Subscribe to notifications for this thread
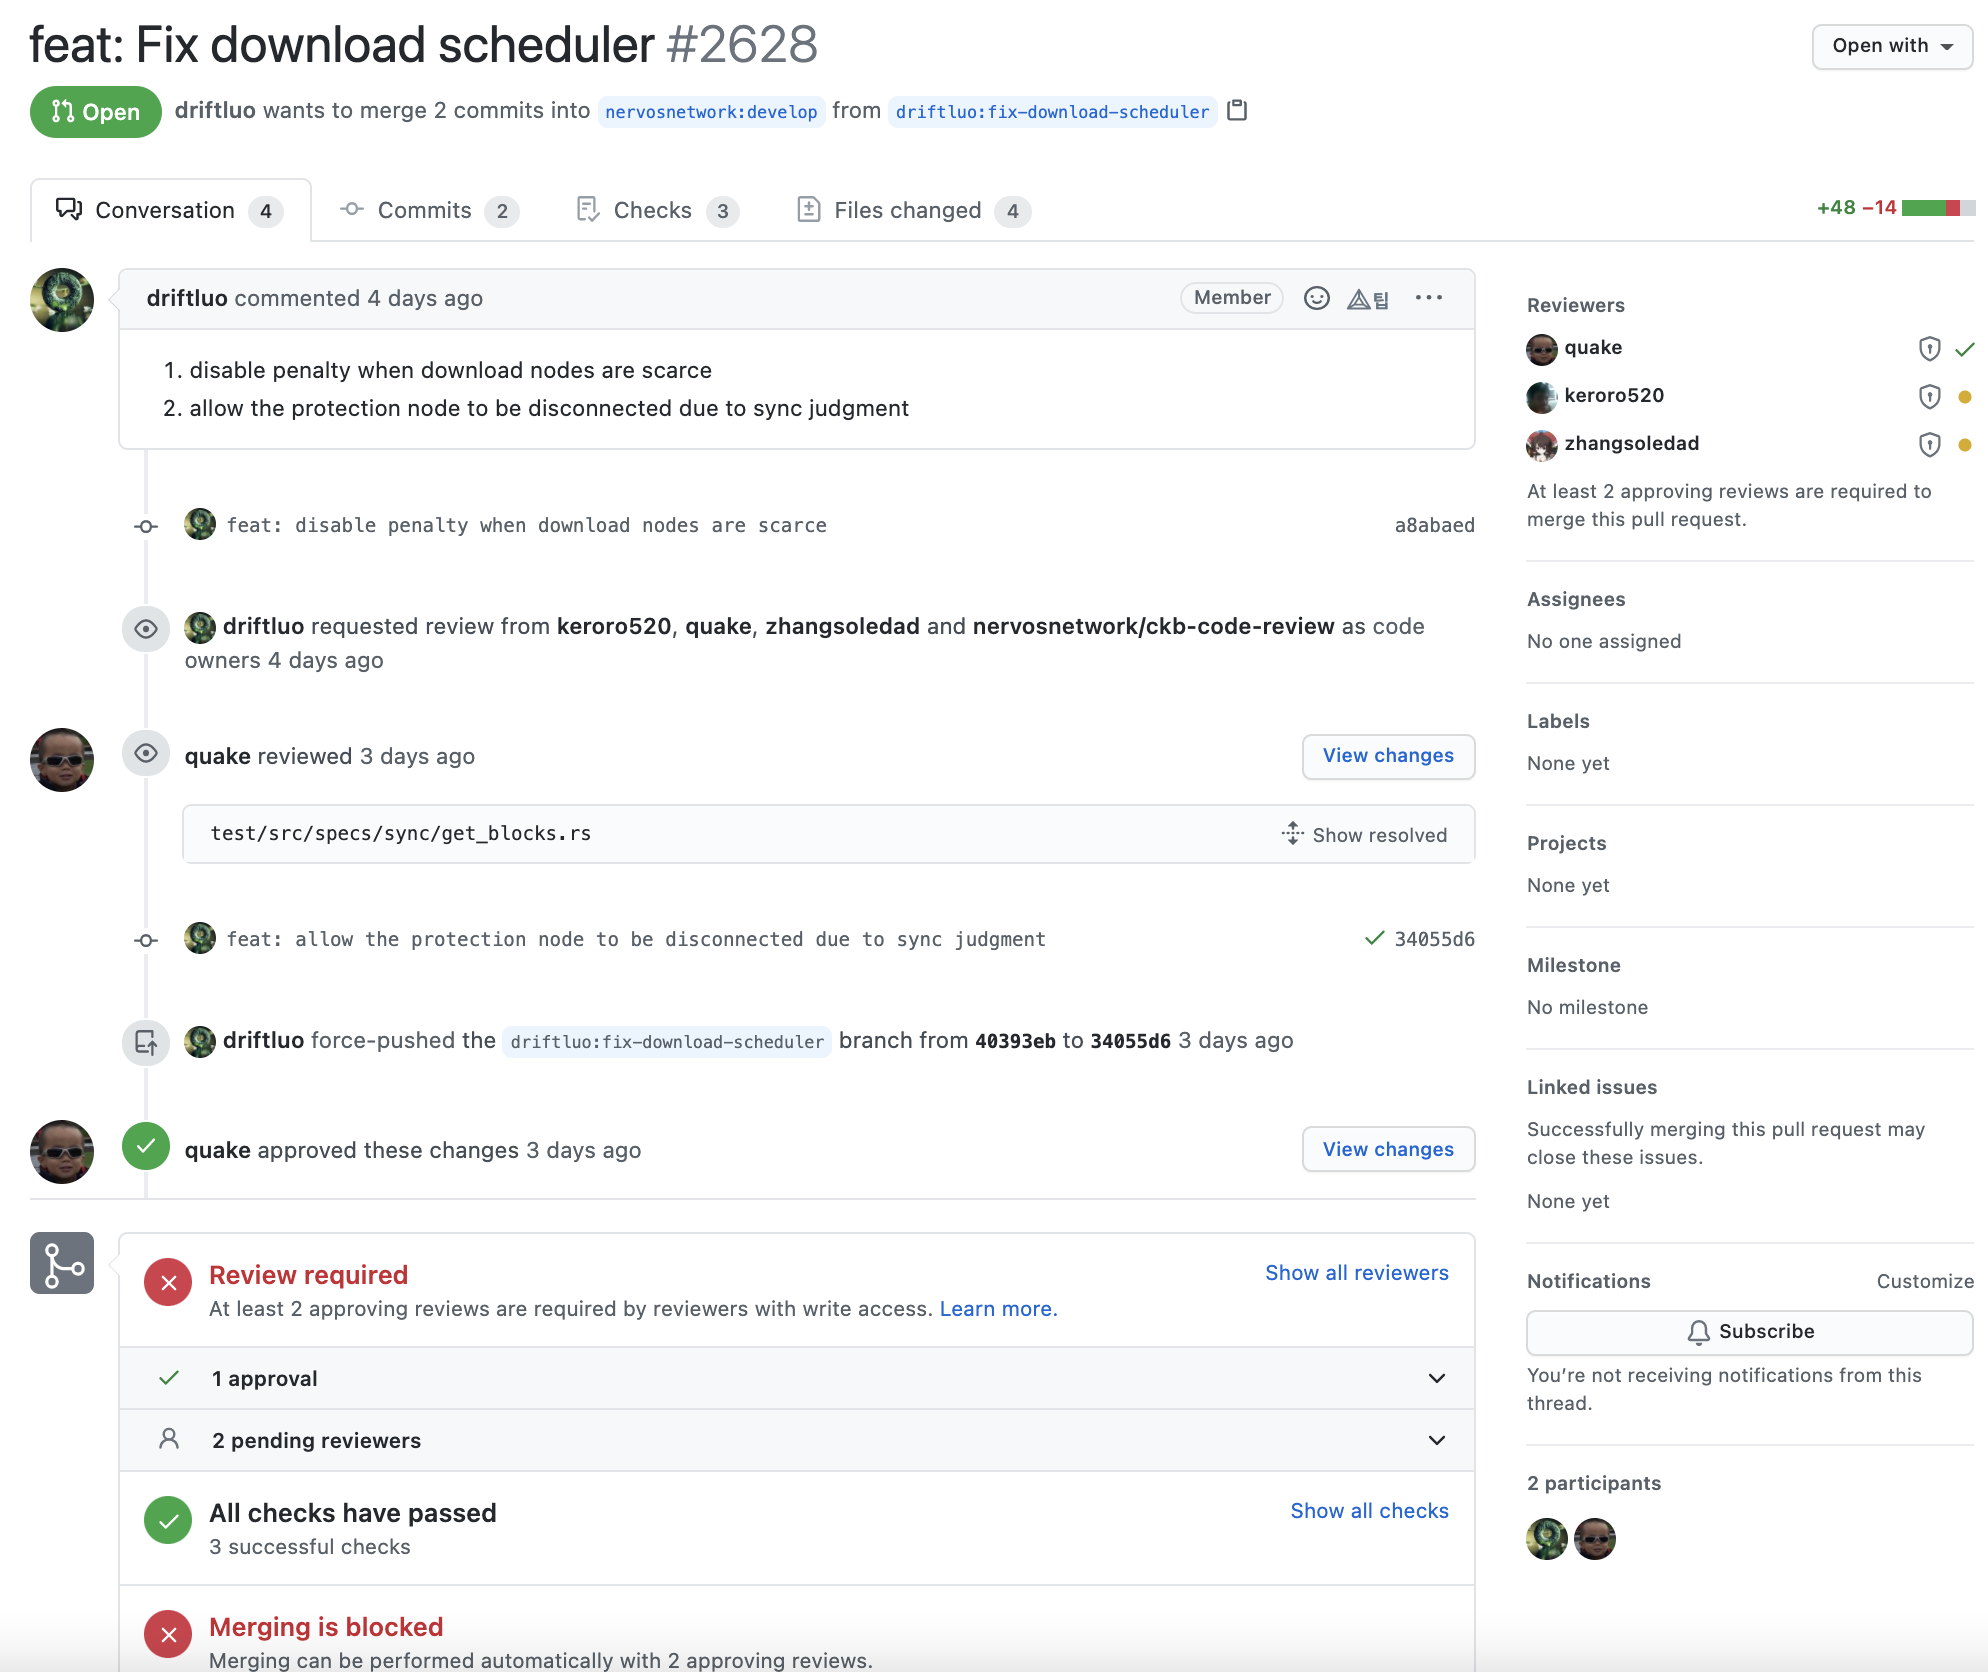This screenshot has height=1672, width=1988. pyautogui.click(x=1749, y=1332)
